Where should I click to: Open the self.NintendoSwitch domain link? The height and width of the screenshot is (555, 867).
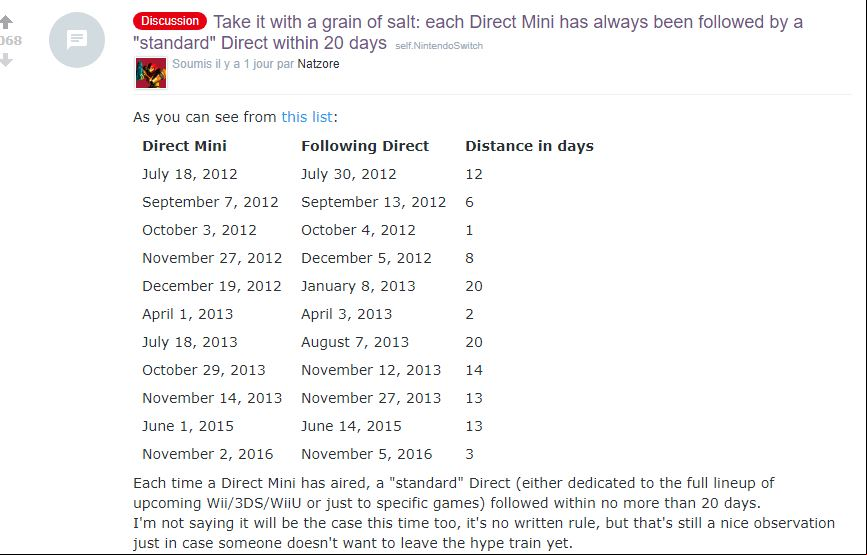coord(439,46)
